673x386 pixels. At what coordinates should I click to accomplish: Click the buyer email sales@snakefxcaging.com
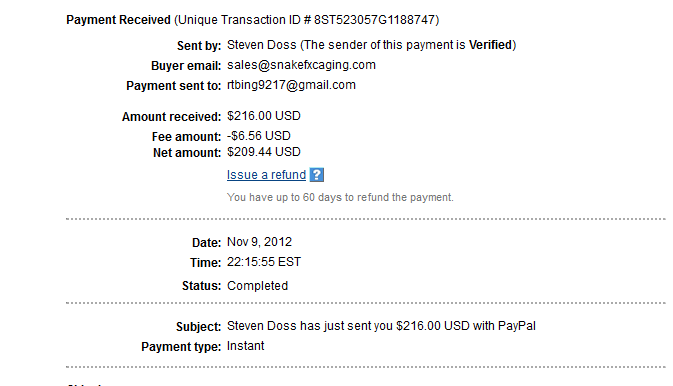coord(301,65)
